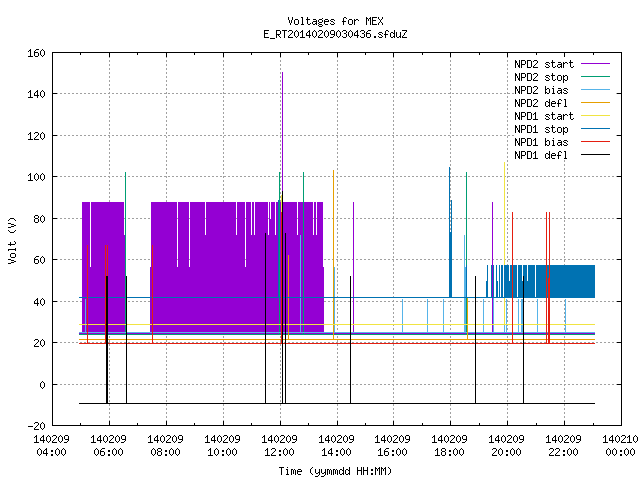Click the 140209 04:00 x-axis tick label
This screenshot has width=640, height=480.
[x=51, y=446]
